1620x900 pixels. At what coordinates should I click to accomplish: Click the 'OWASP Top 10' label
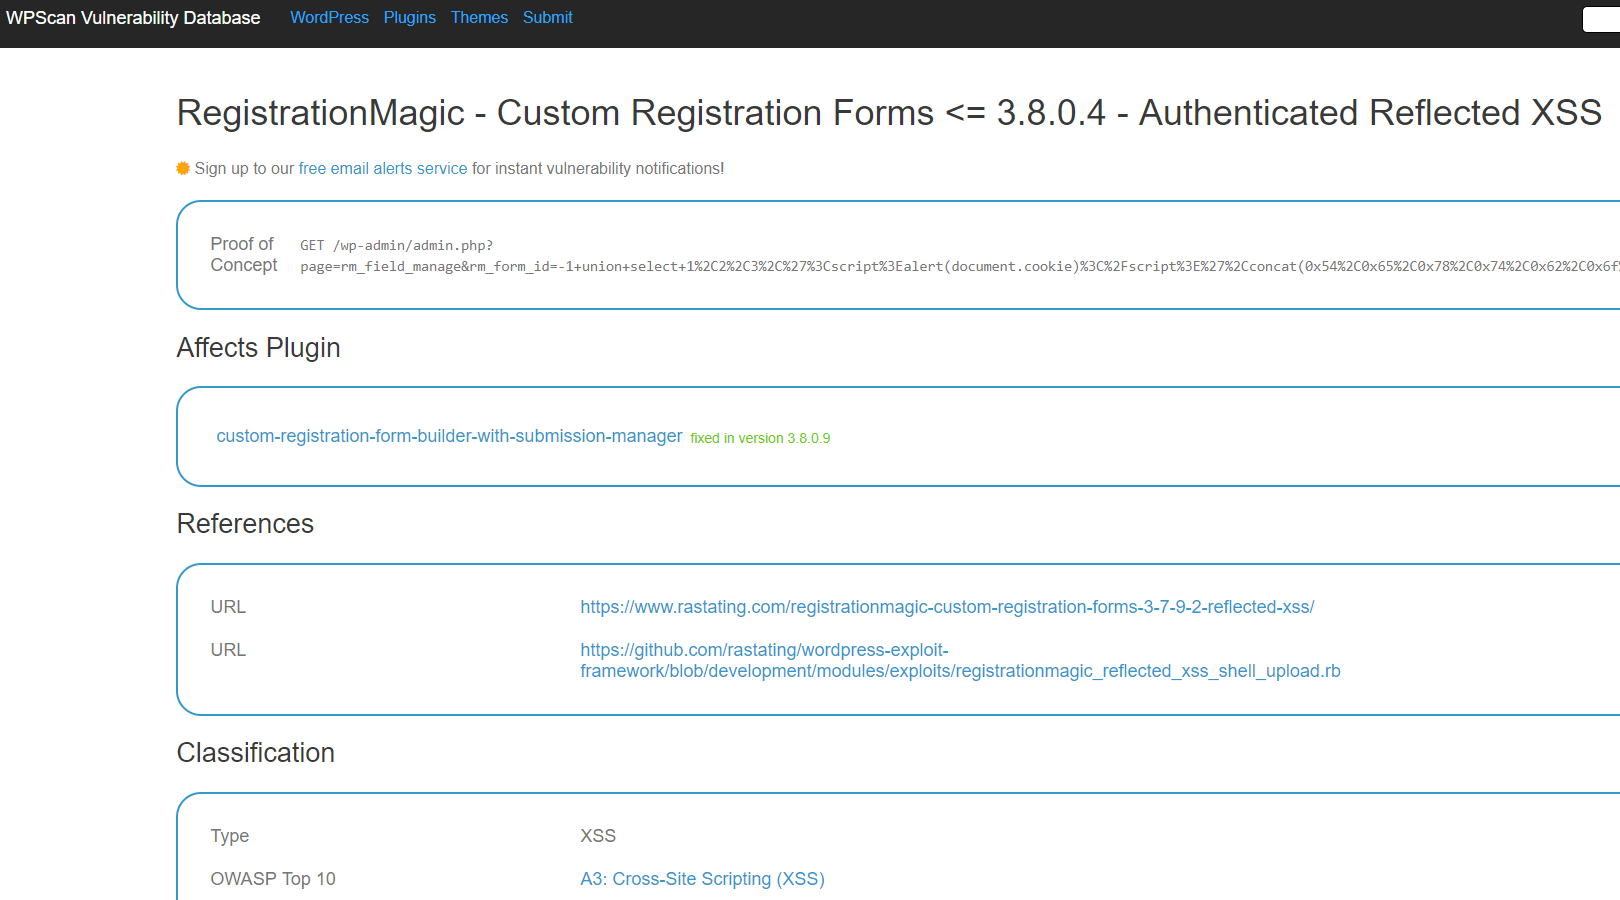tap(273, 879)
